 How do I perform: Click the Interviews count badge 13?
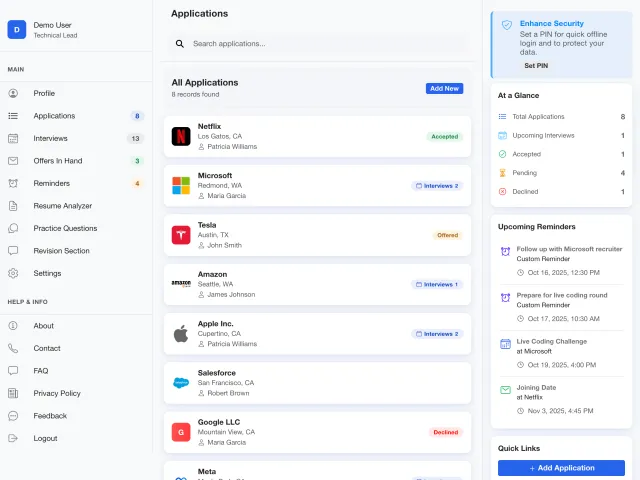pos(135,138)
